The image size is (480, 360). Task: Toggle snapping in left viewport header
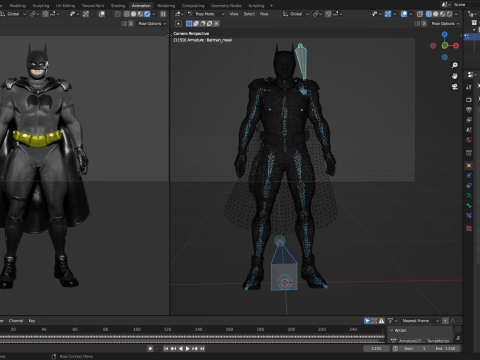pos(45,14)
